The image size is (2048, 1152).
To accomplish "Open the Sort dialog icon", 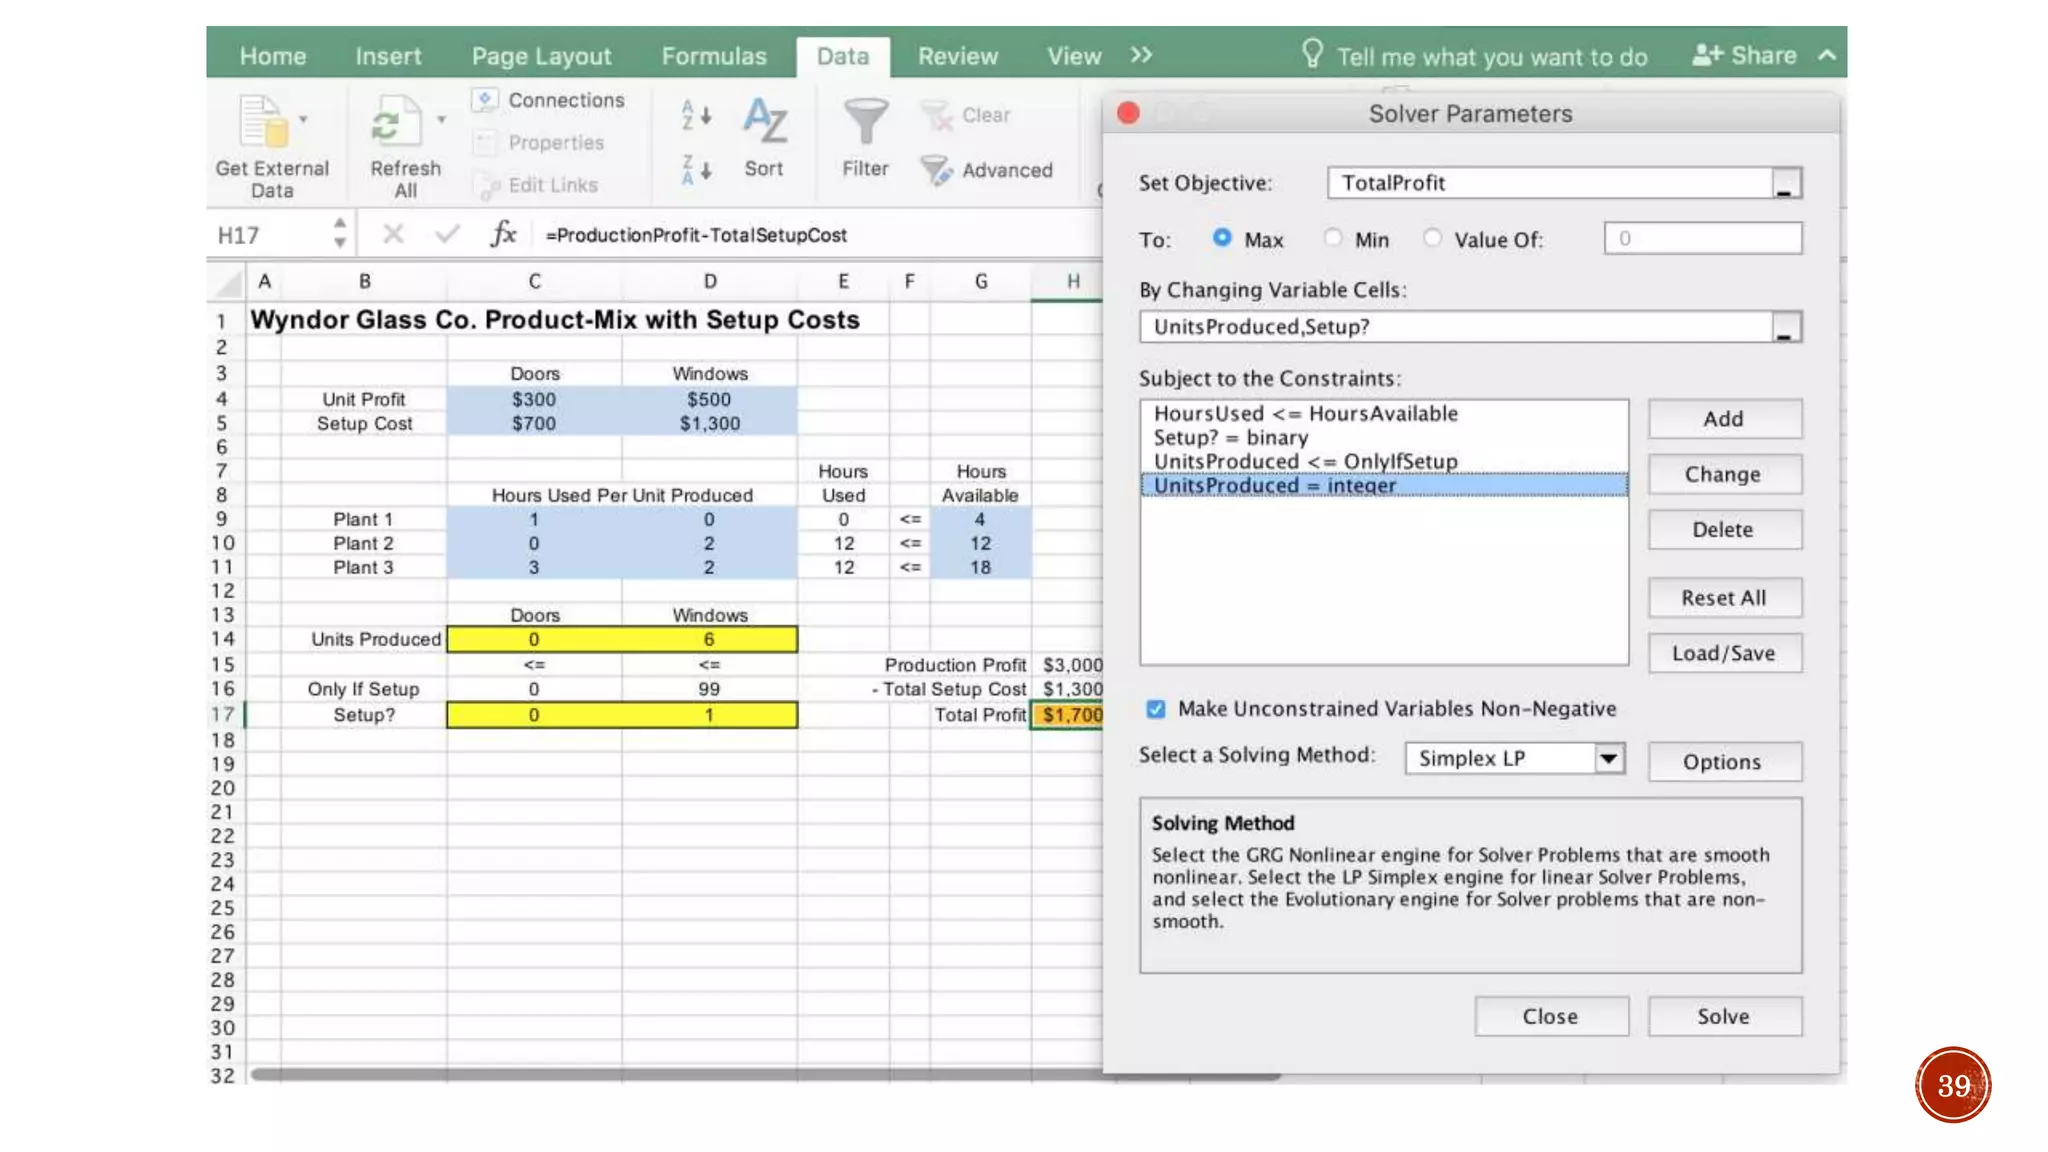I will tap(765, 121).
